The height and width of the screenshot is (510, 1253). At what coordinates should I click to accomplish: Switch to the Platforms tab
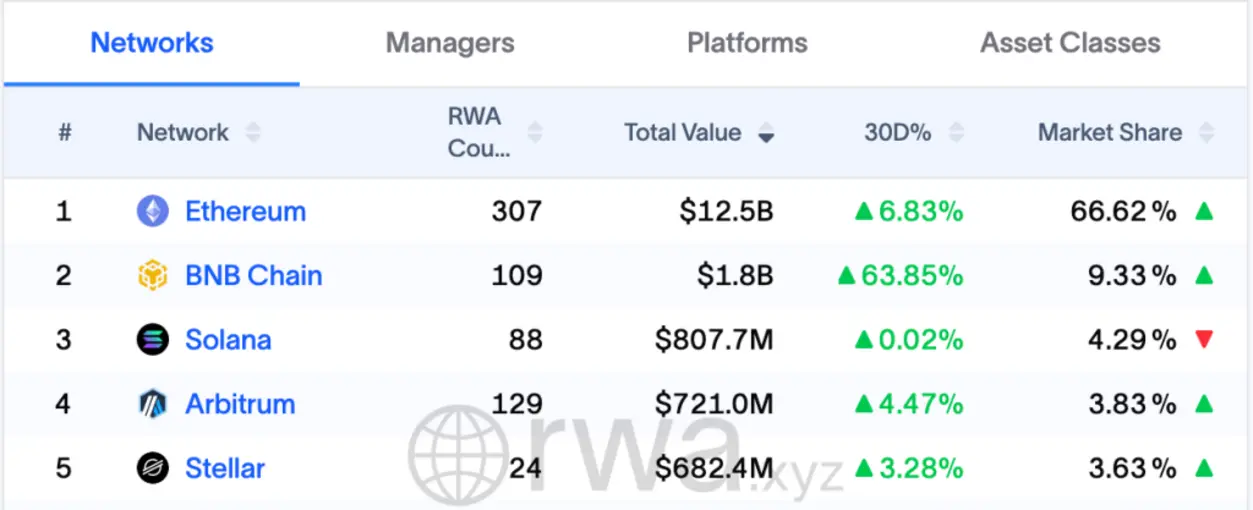click(747, 43)
